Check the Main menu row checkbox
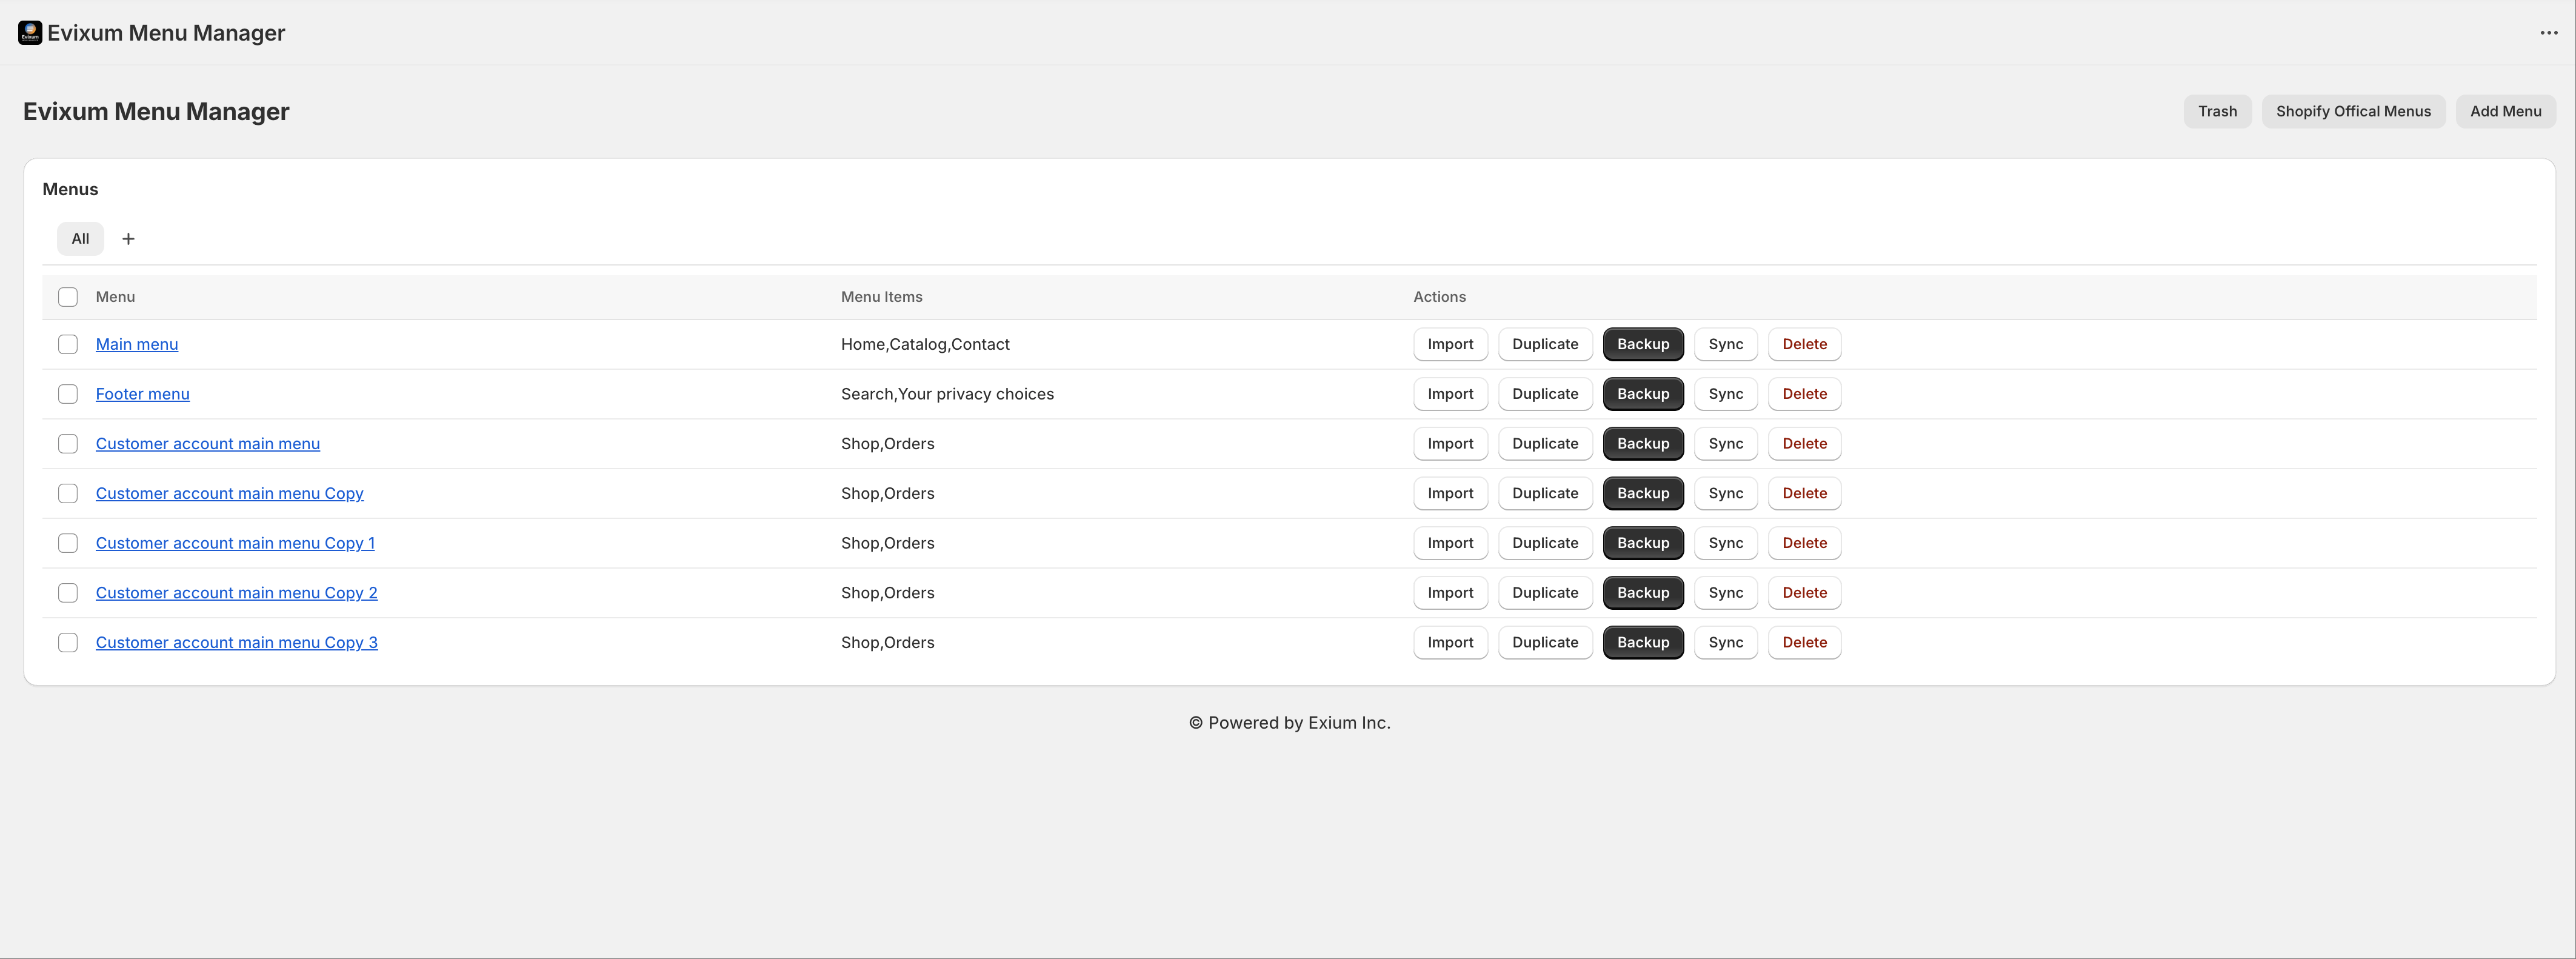The width and height of the screenshot is (2576, 959). tap(68, 344)
